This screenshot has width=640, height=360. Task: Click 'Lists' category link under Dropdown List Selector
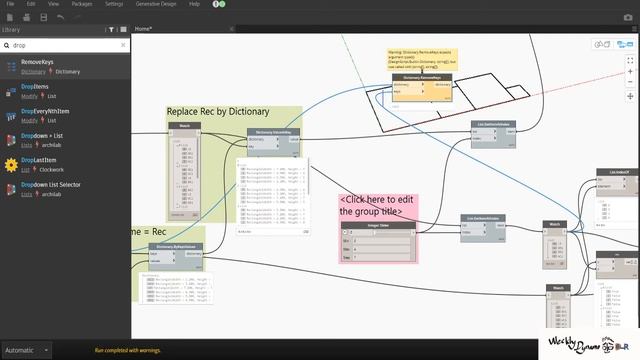(27, 194)
